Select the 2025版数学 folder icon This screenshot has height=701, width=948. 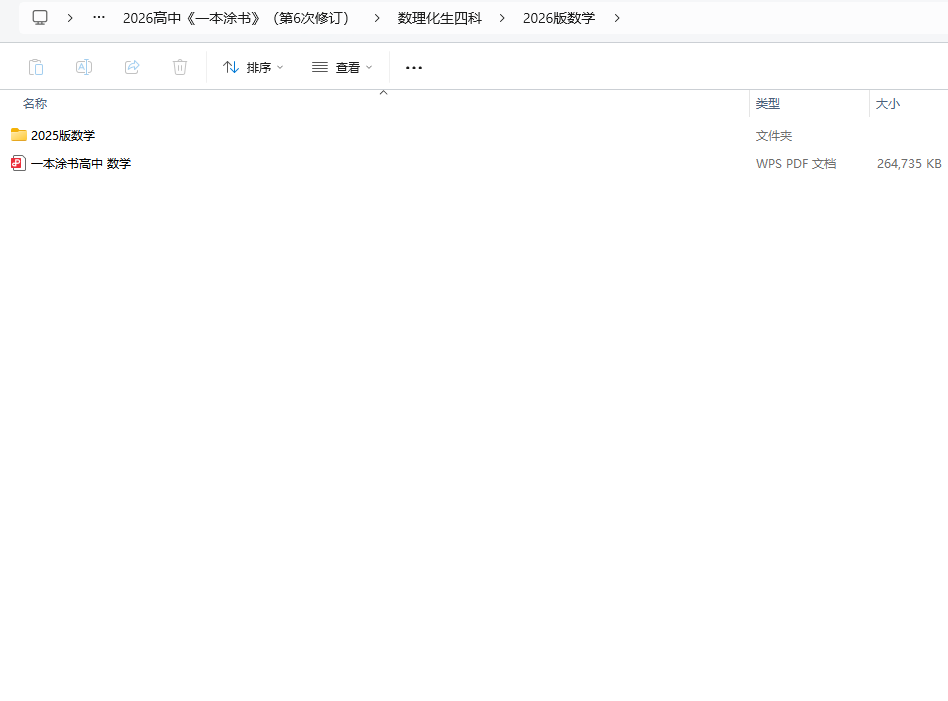click(x=19, y=135)
